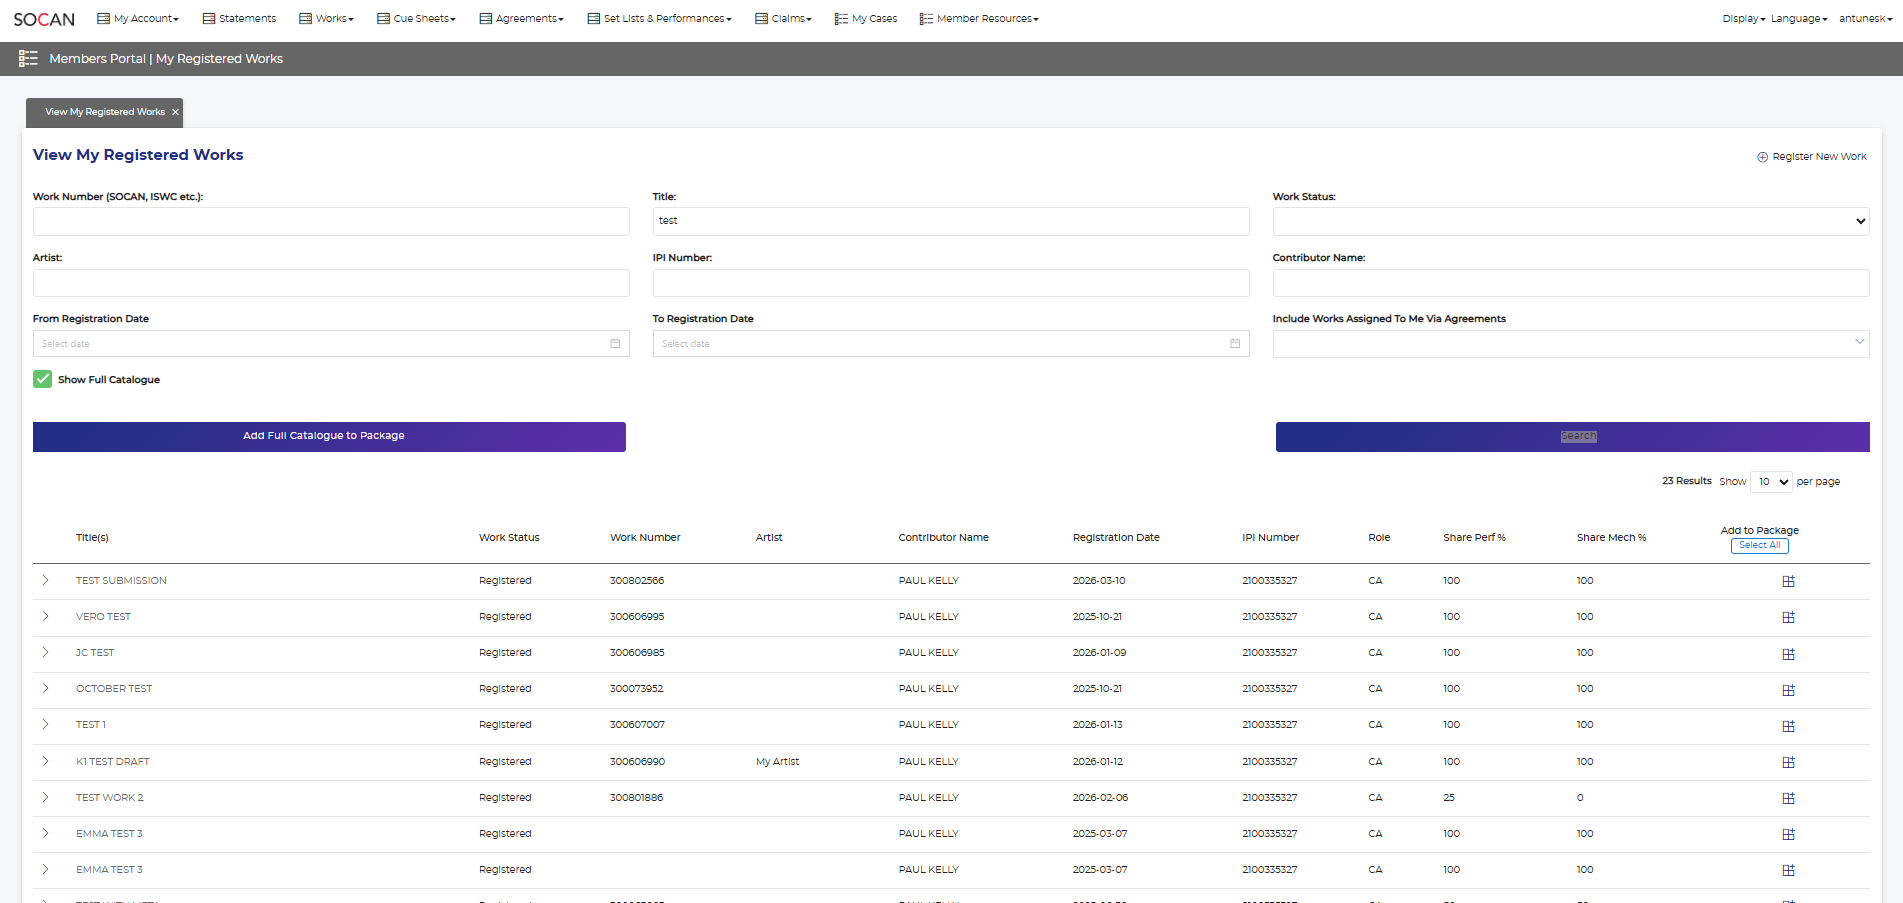Screen dimensions: 1903x903
Task: Click the From Registration Date calendar icon
Action: pos(615,344)
